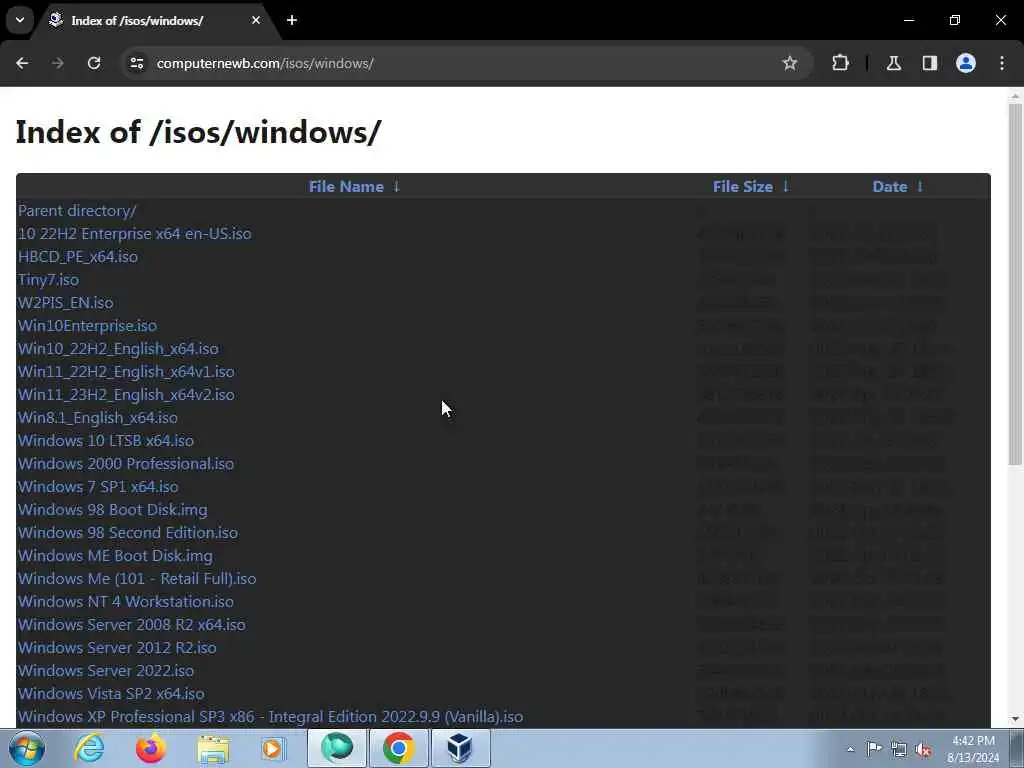Download HBCD_PE_x64.iso
The height and width of the screenshot is (768, 1024).
(78, 257)
